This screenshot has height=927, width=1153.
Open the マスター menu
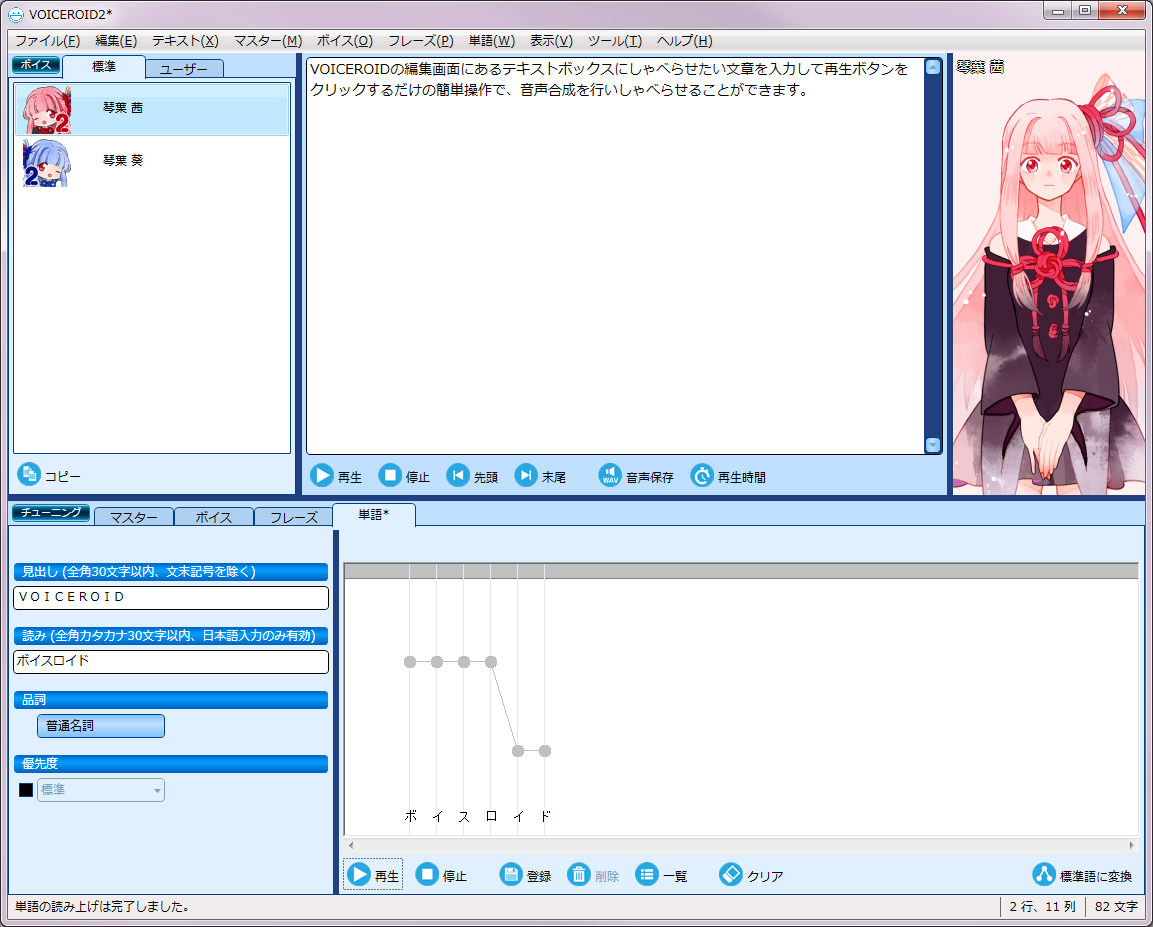[268, 40]
